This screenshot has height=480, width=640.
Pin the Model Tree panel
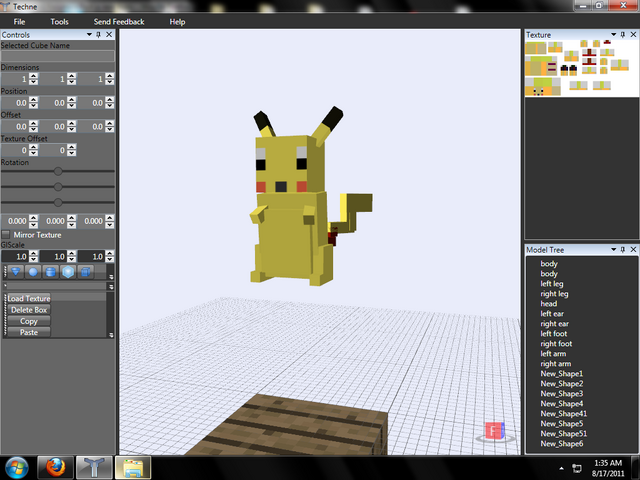click(623, 249)
